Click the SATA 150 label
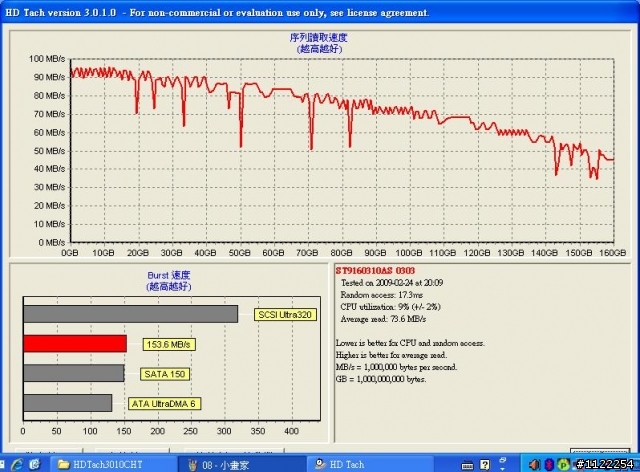The image size is (640, 472). [164, 374]
